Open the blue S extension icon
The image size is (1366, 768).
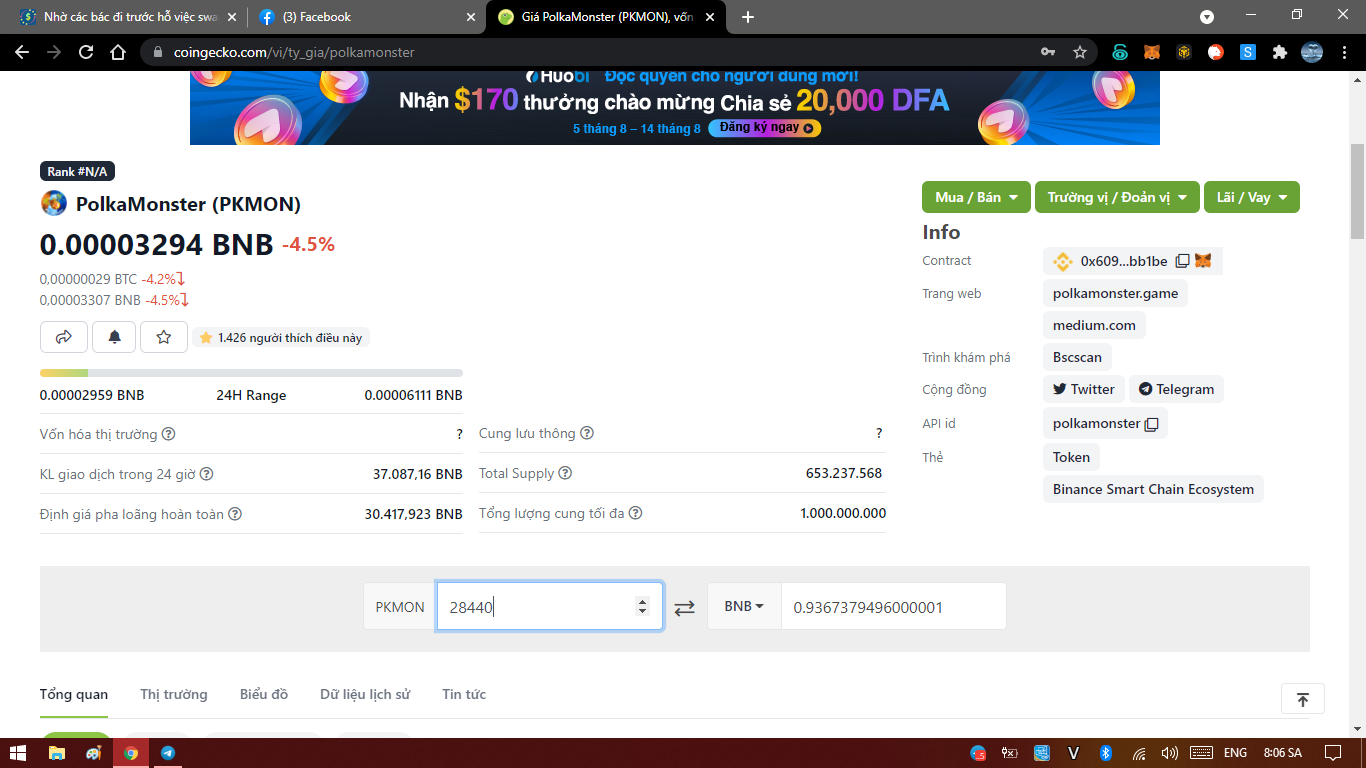click(x=1248, y=52)
